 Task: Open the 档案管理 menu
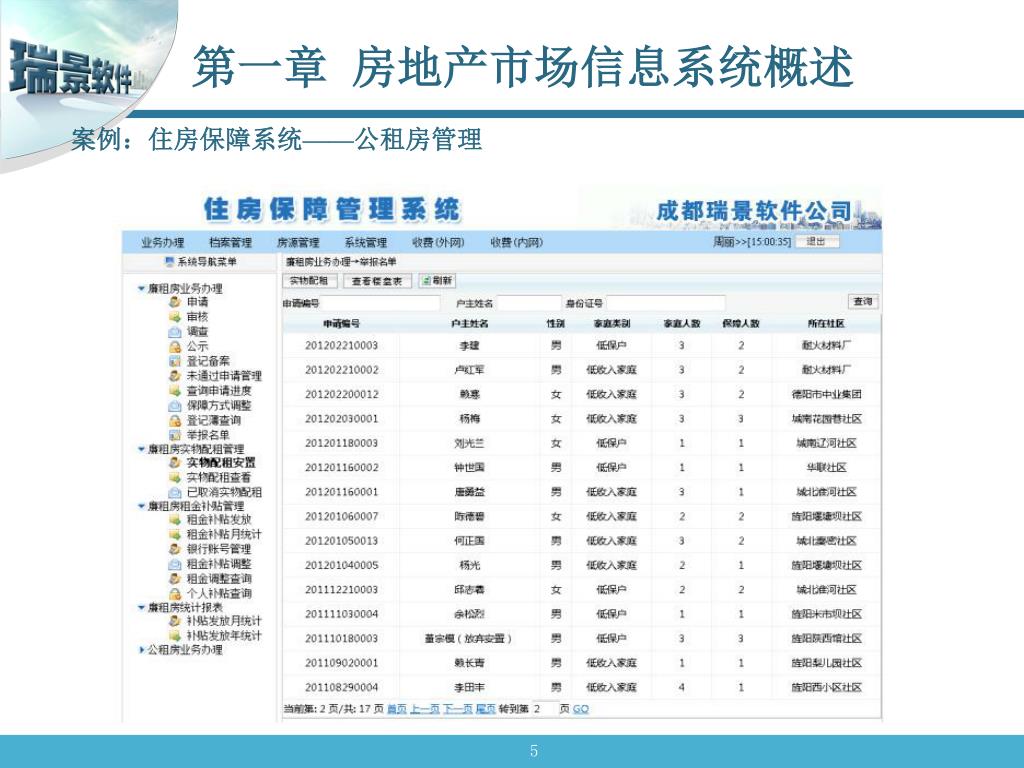coord(231,242)
